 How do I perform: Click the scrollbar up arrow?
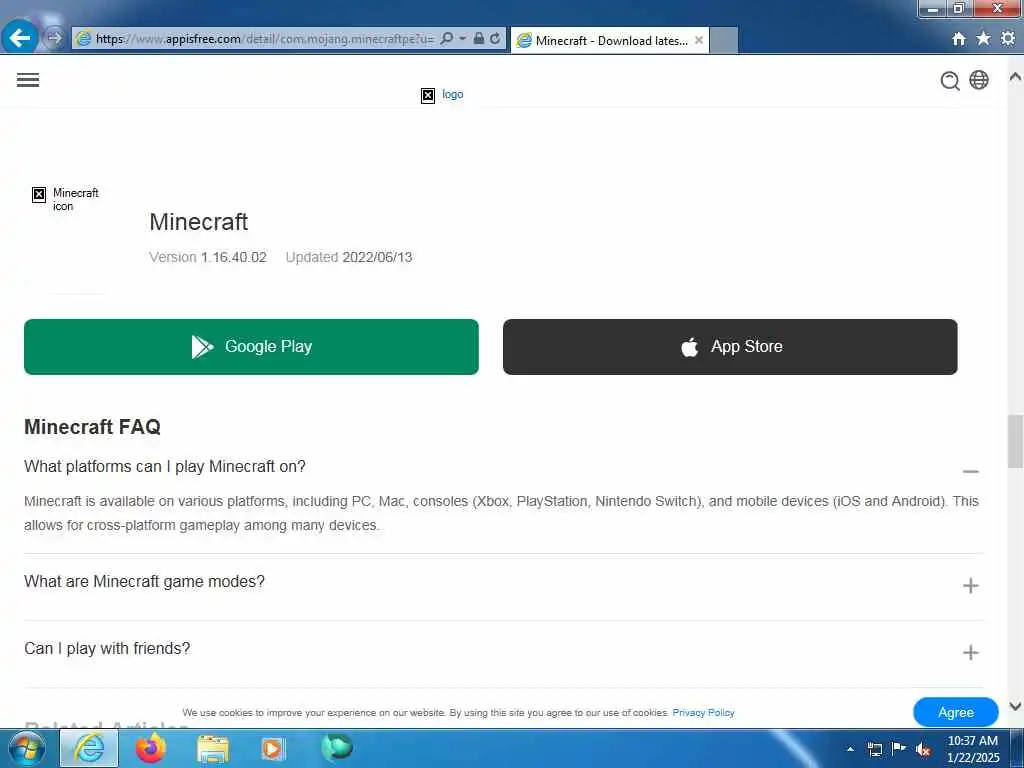tap(1015, 76)
